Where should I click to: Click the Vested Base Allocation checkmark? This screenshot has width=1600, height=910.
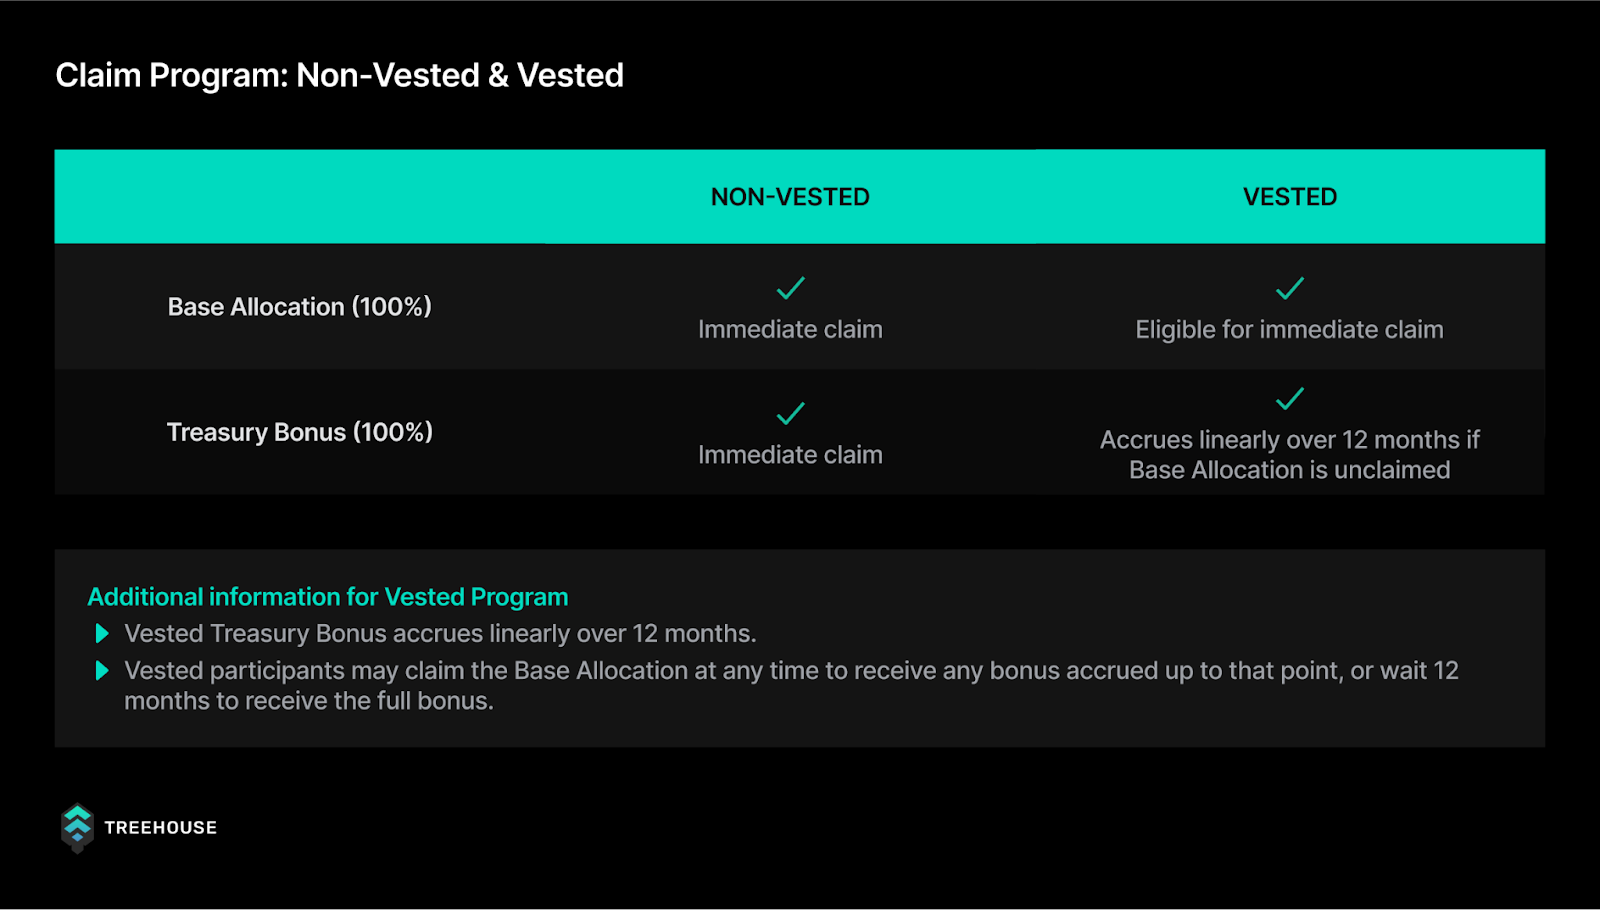point(1289,288)
